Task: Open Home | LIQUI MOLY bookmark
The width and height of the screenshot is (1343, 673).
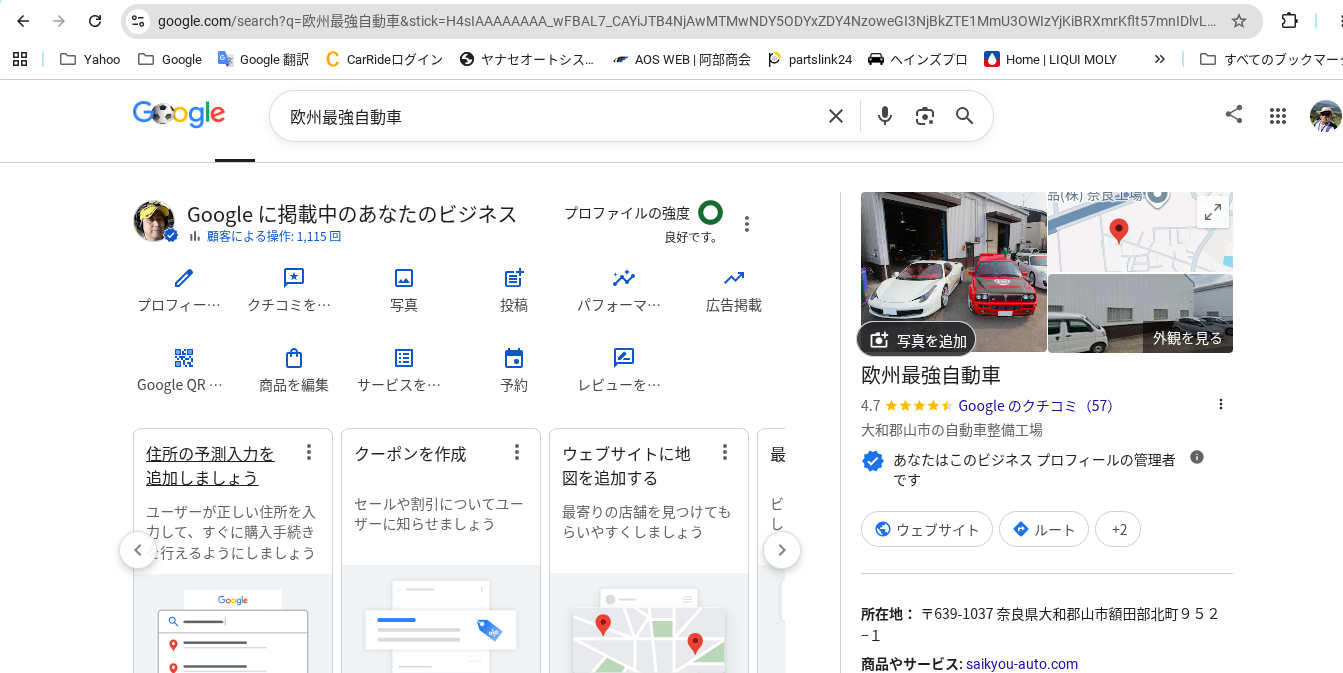Action: tap(1050, 59)
